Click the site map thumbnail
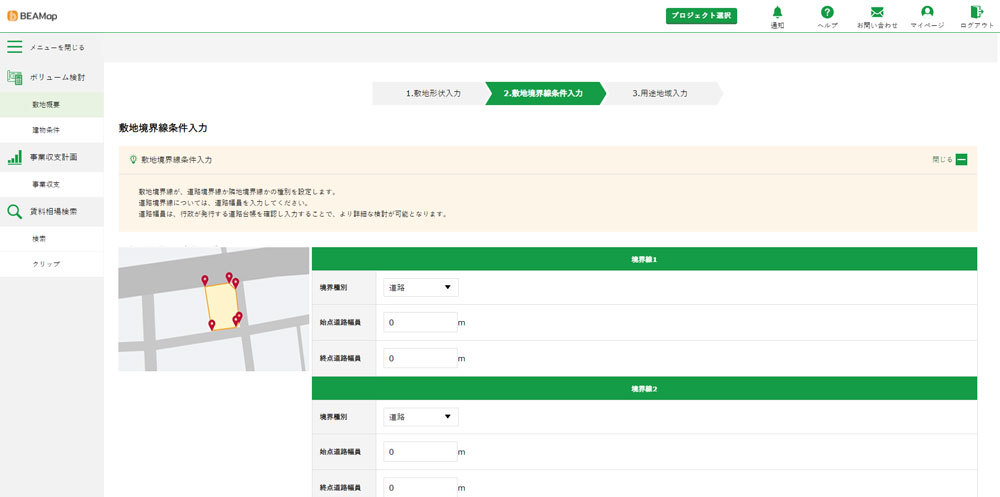Viewport: 1000px width, 497px height. point(213,309)
